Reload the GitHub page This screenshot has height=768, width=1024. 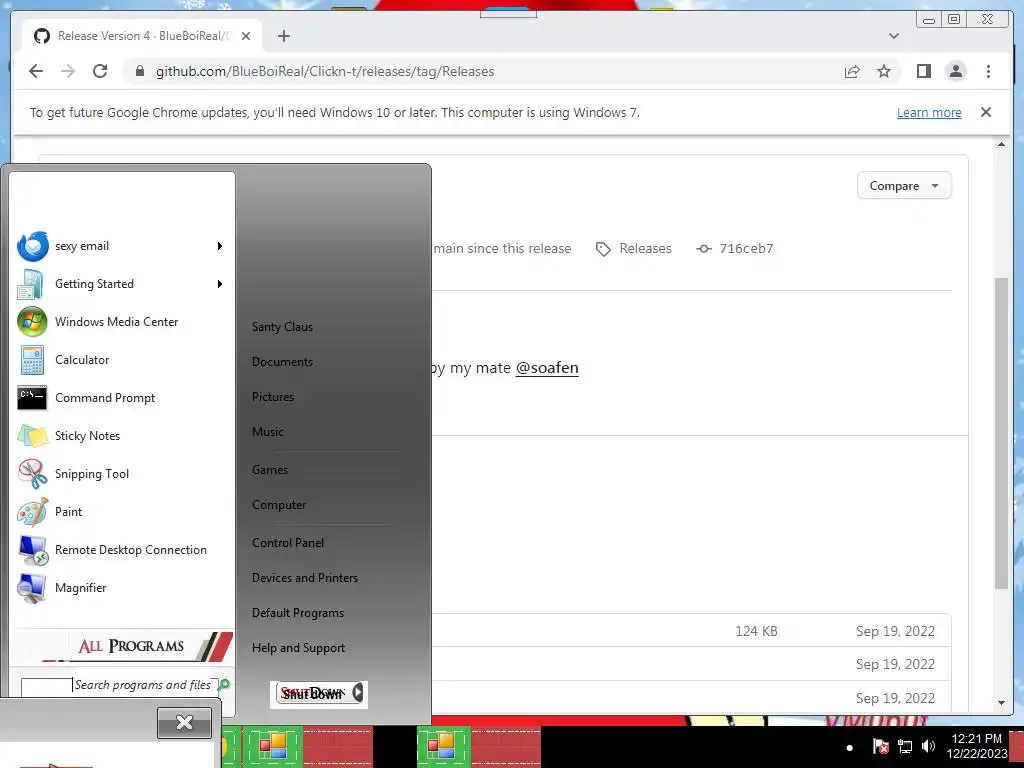(x=100, y=71)
